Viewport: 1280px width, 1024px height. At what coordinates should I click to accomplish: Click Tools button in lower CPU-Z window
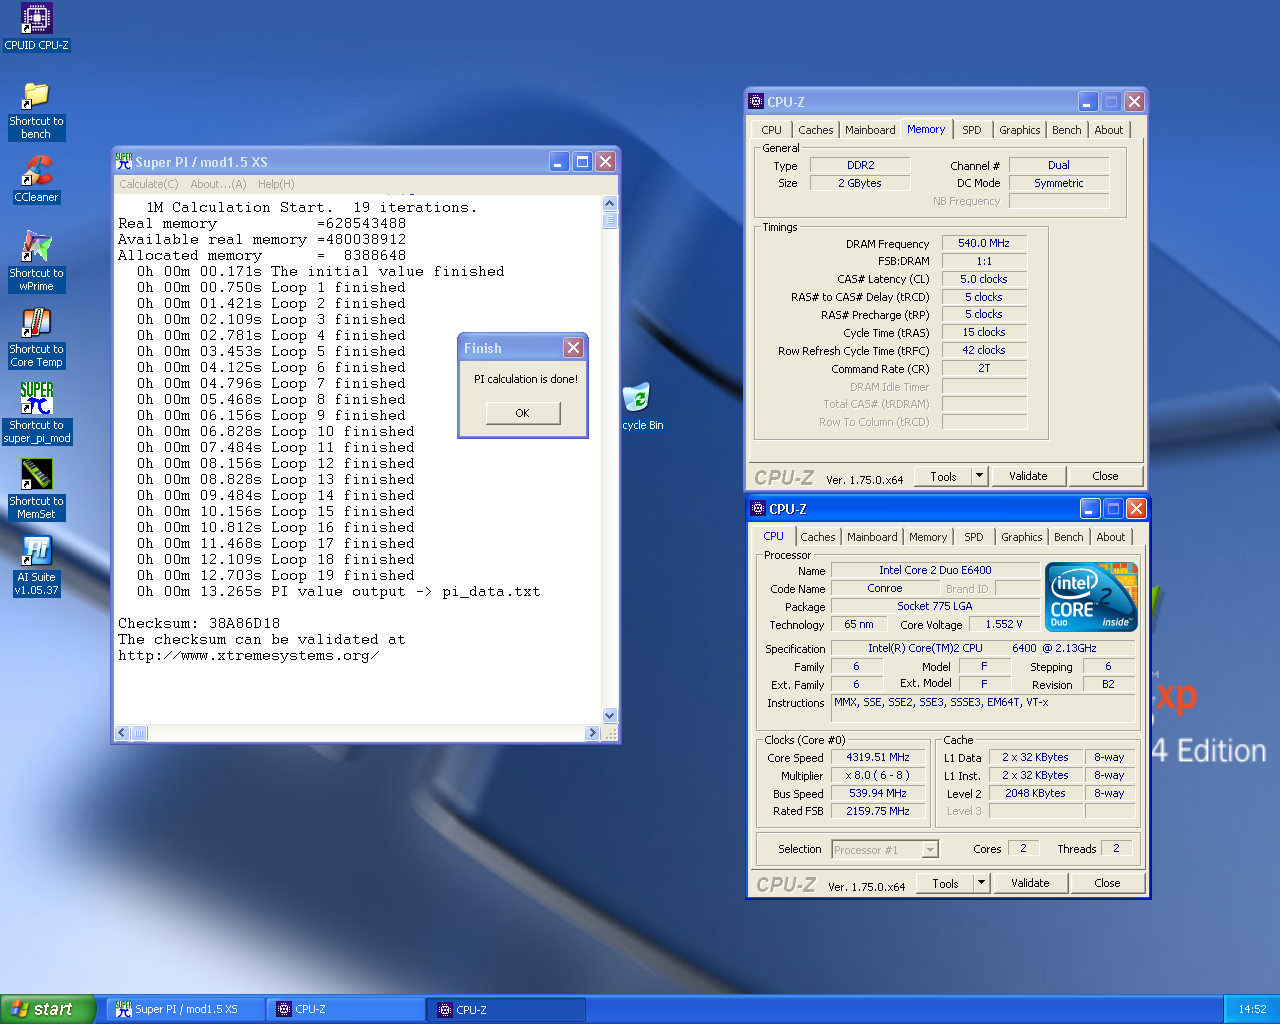(x=946, y=884)
